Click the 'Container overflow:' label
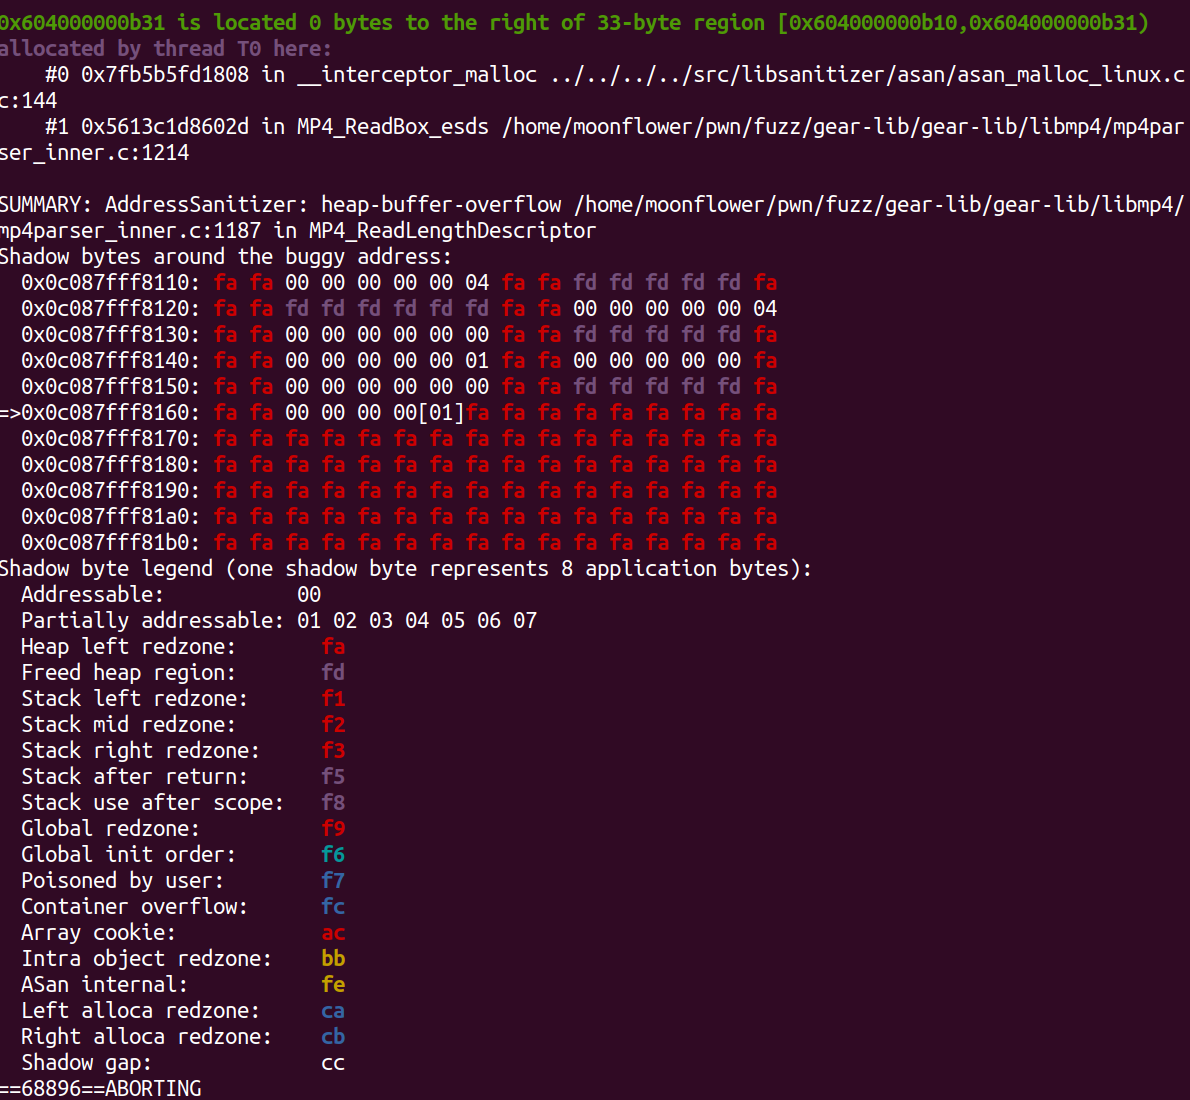 point(134,907)
